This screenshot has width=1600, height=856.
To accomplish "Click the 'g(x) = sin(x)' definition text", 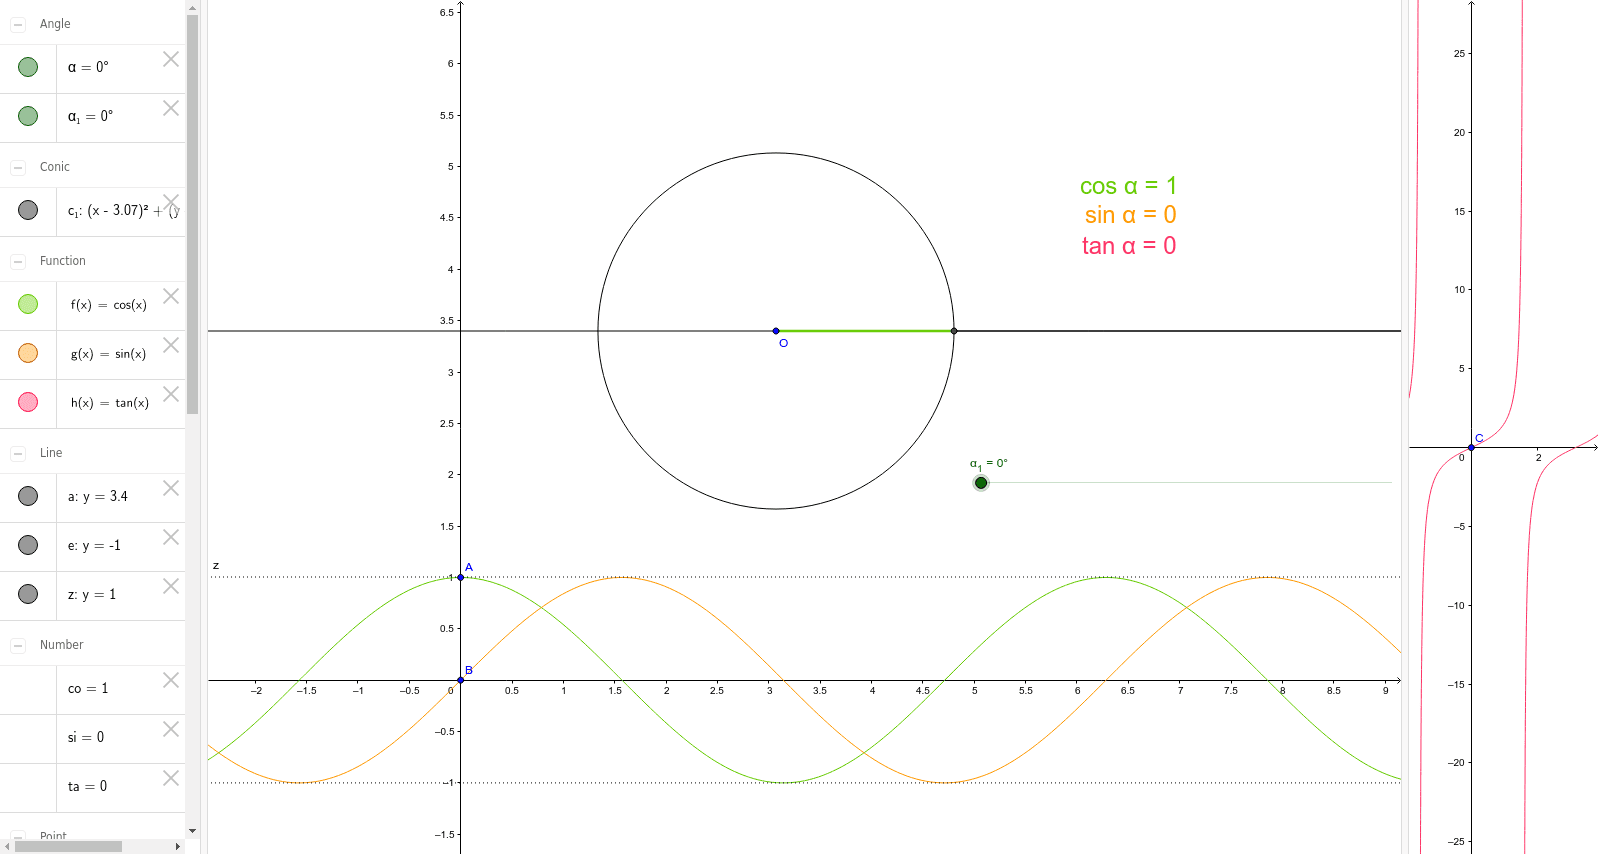I will click(x=108, y=354).
